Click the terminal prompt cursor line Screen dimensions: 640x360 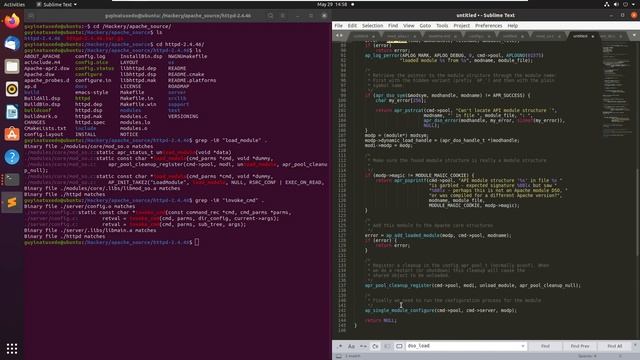(x=111, y=242)
